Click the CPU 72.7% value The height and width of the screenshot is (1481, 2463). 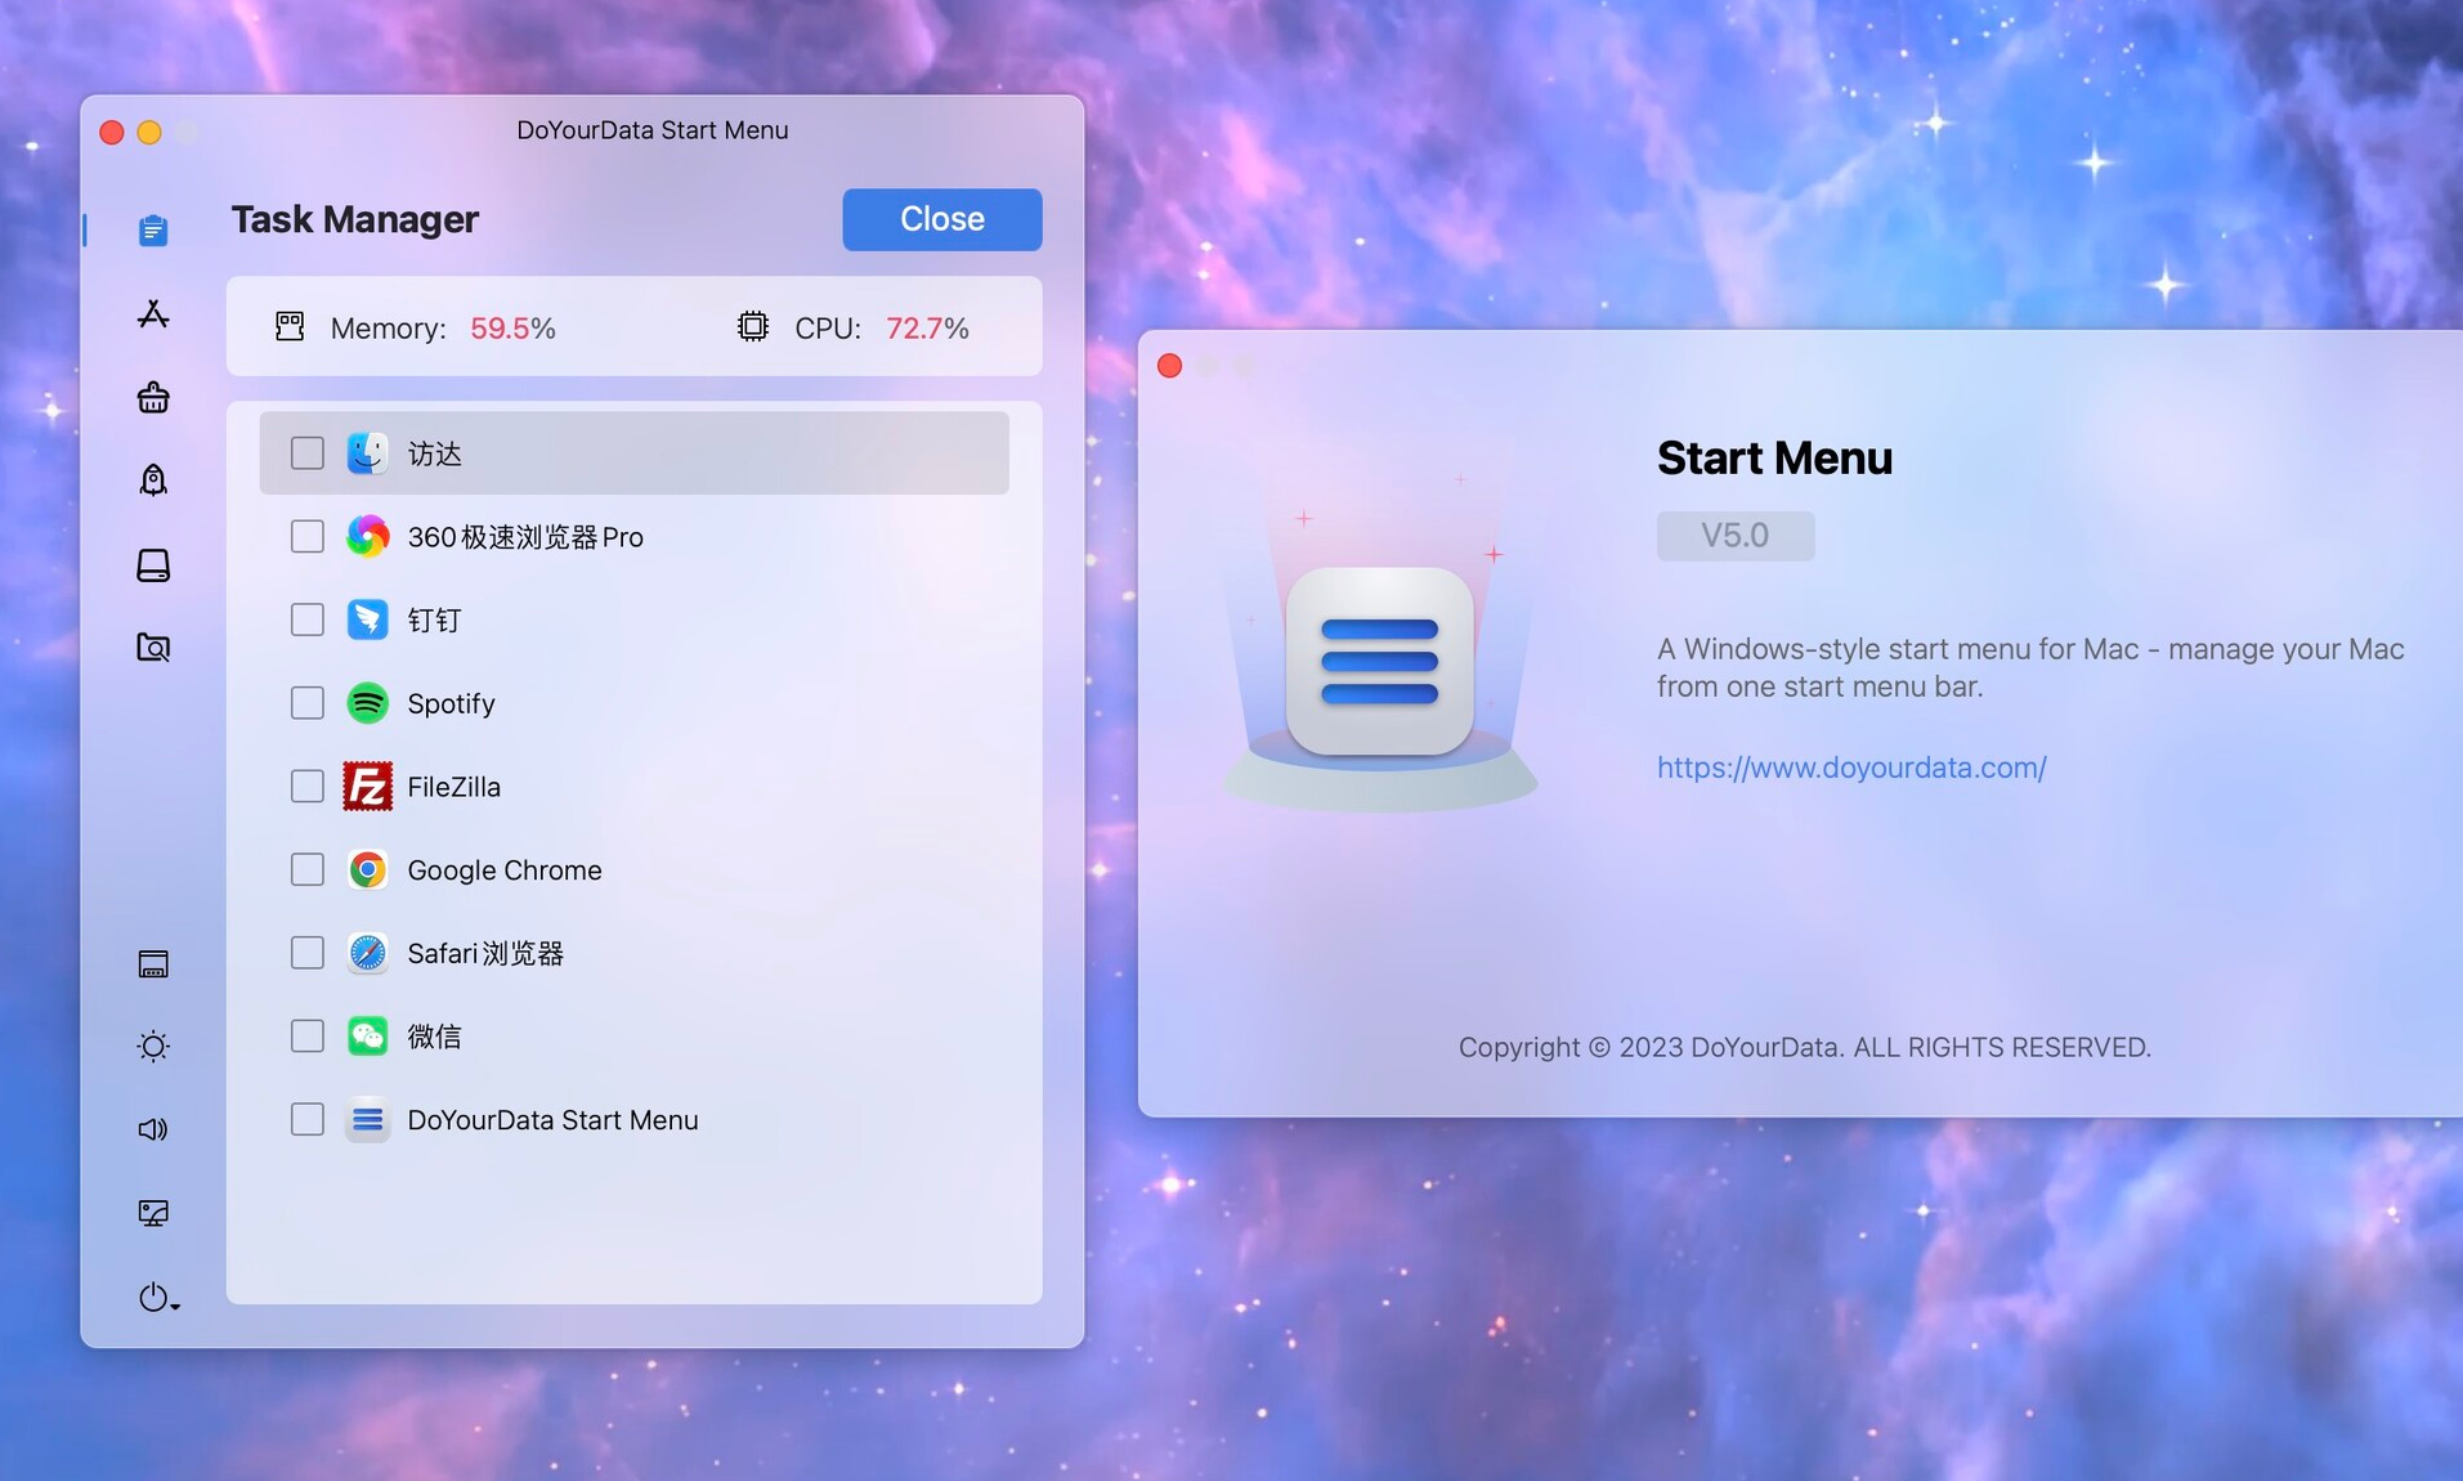pyautogui.click(x=927, y=328)
